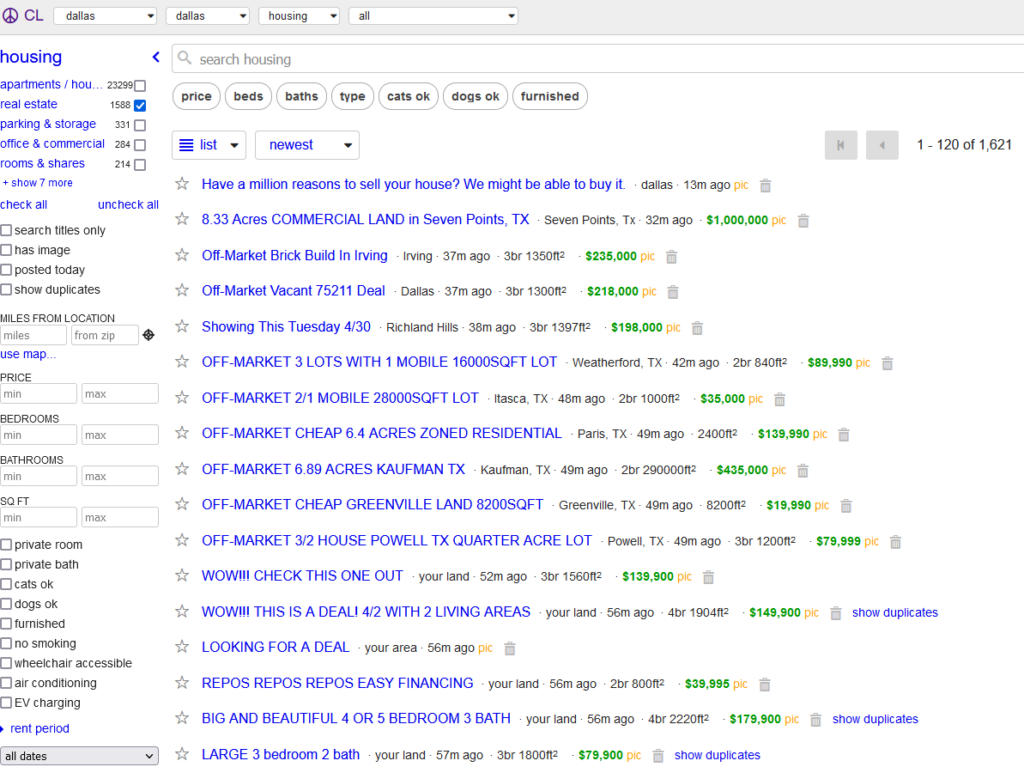This screenshot has height=773, width=1024.
Task: Open the baths filter pill
Action: [x=302, y=97]
